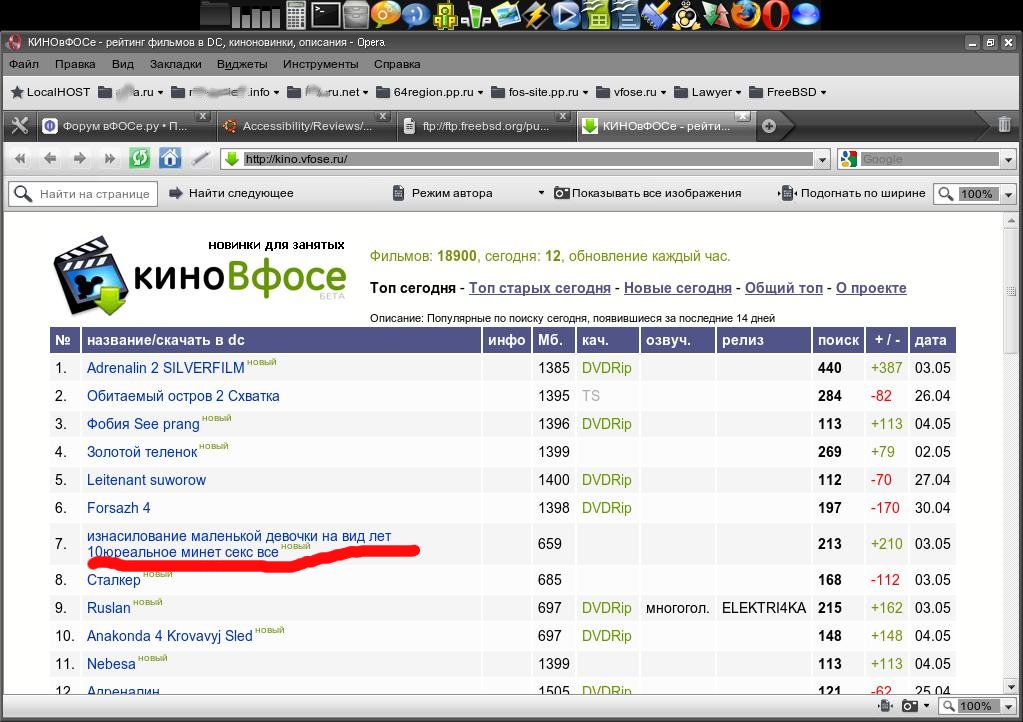The height and width of the screenshot is (722, 1023).
Task: Open the 100% zoom dropdown in view bar
Action: (1008, 194)
